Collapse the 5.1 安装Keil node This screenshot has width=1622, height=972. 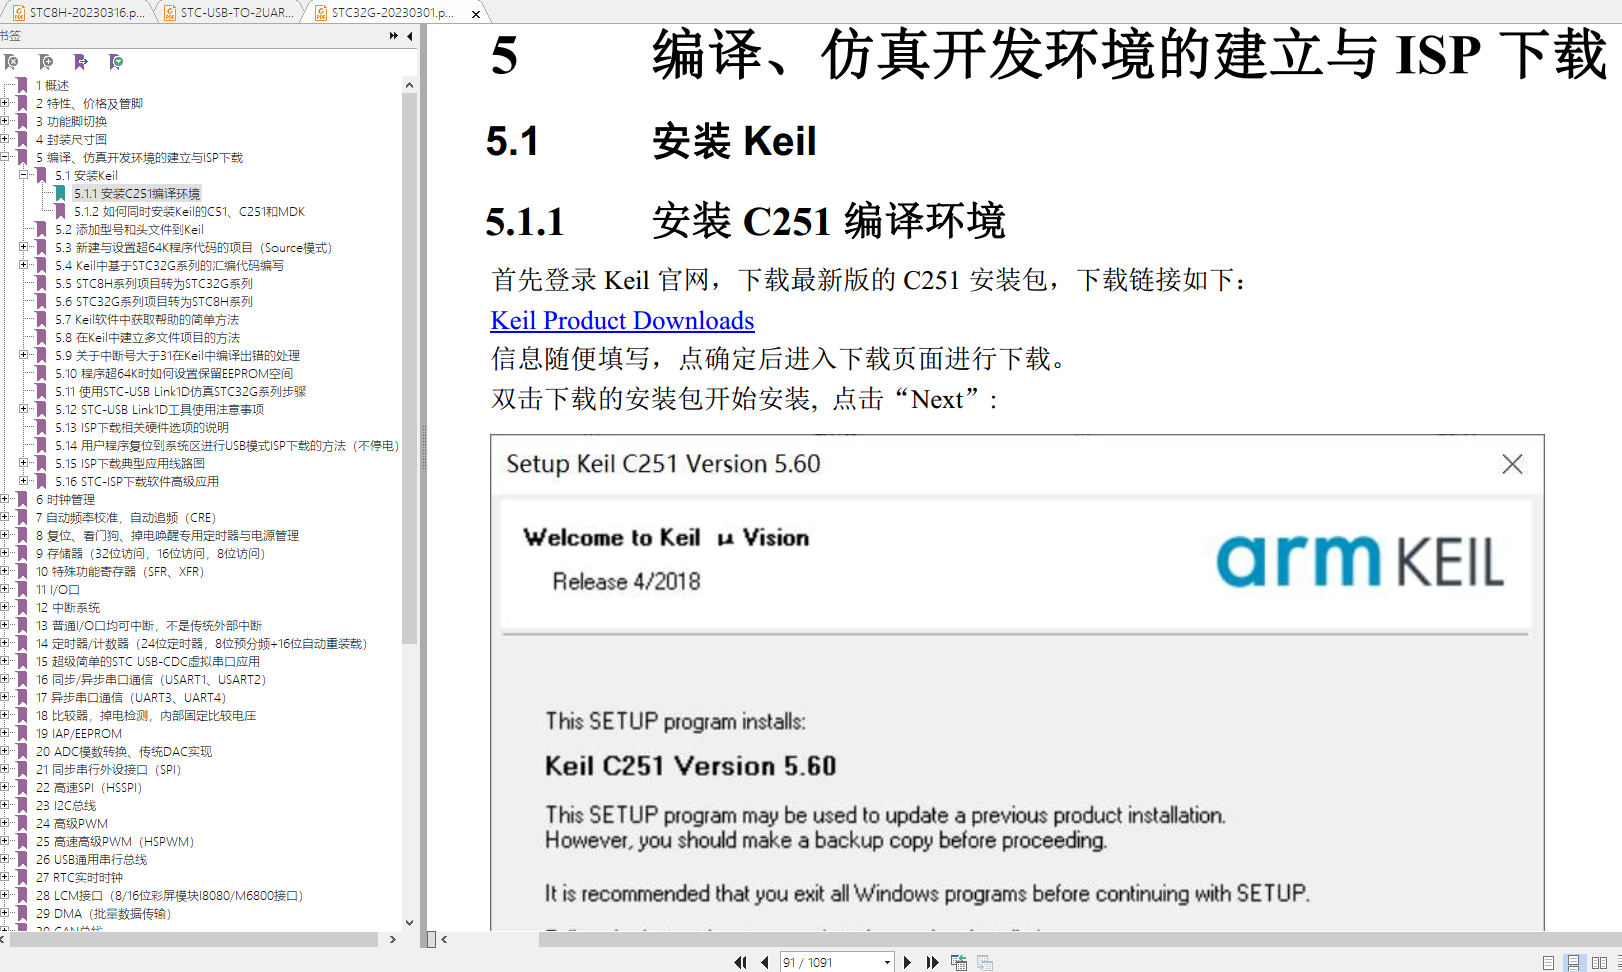(24, 175)
